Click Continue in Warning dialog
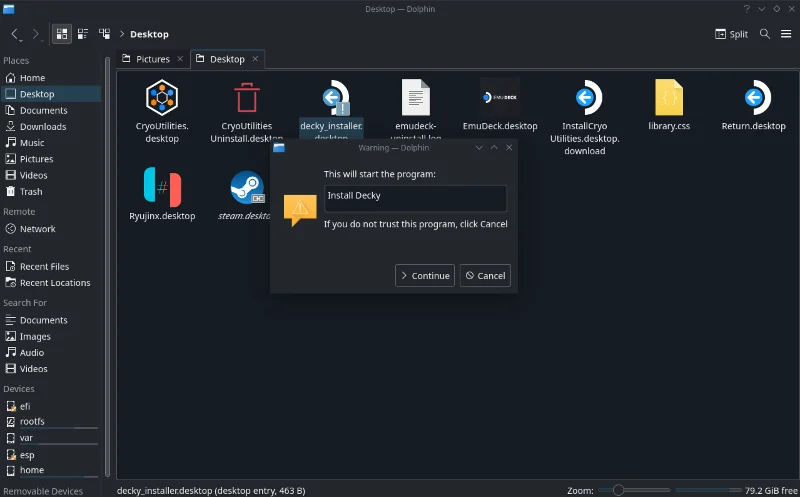The width and height of the screenshot is (800, 497). point(424,276)
